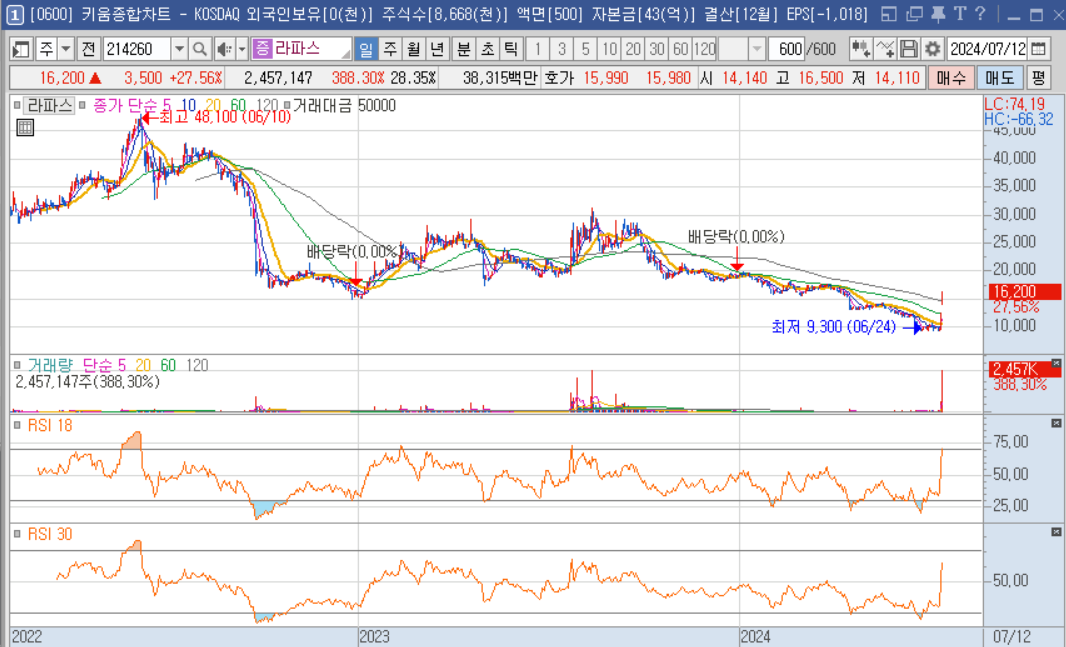Viewport: 1066px width, 647px height.
Task: Select interval 3 button
Action: click(x=562, y=49)
